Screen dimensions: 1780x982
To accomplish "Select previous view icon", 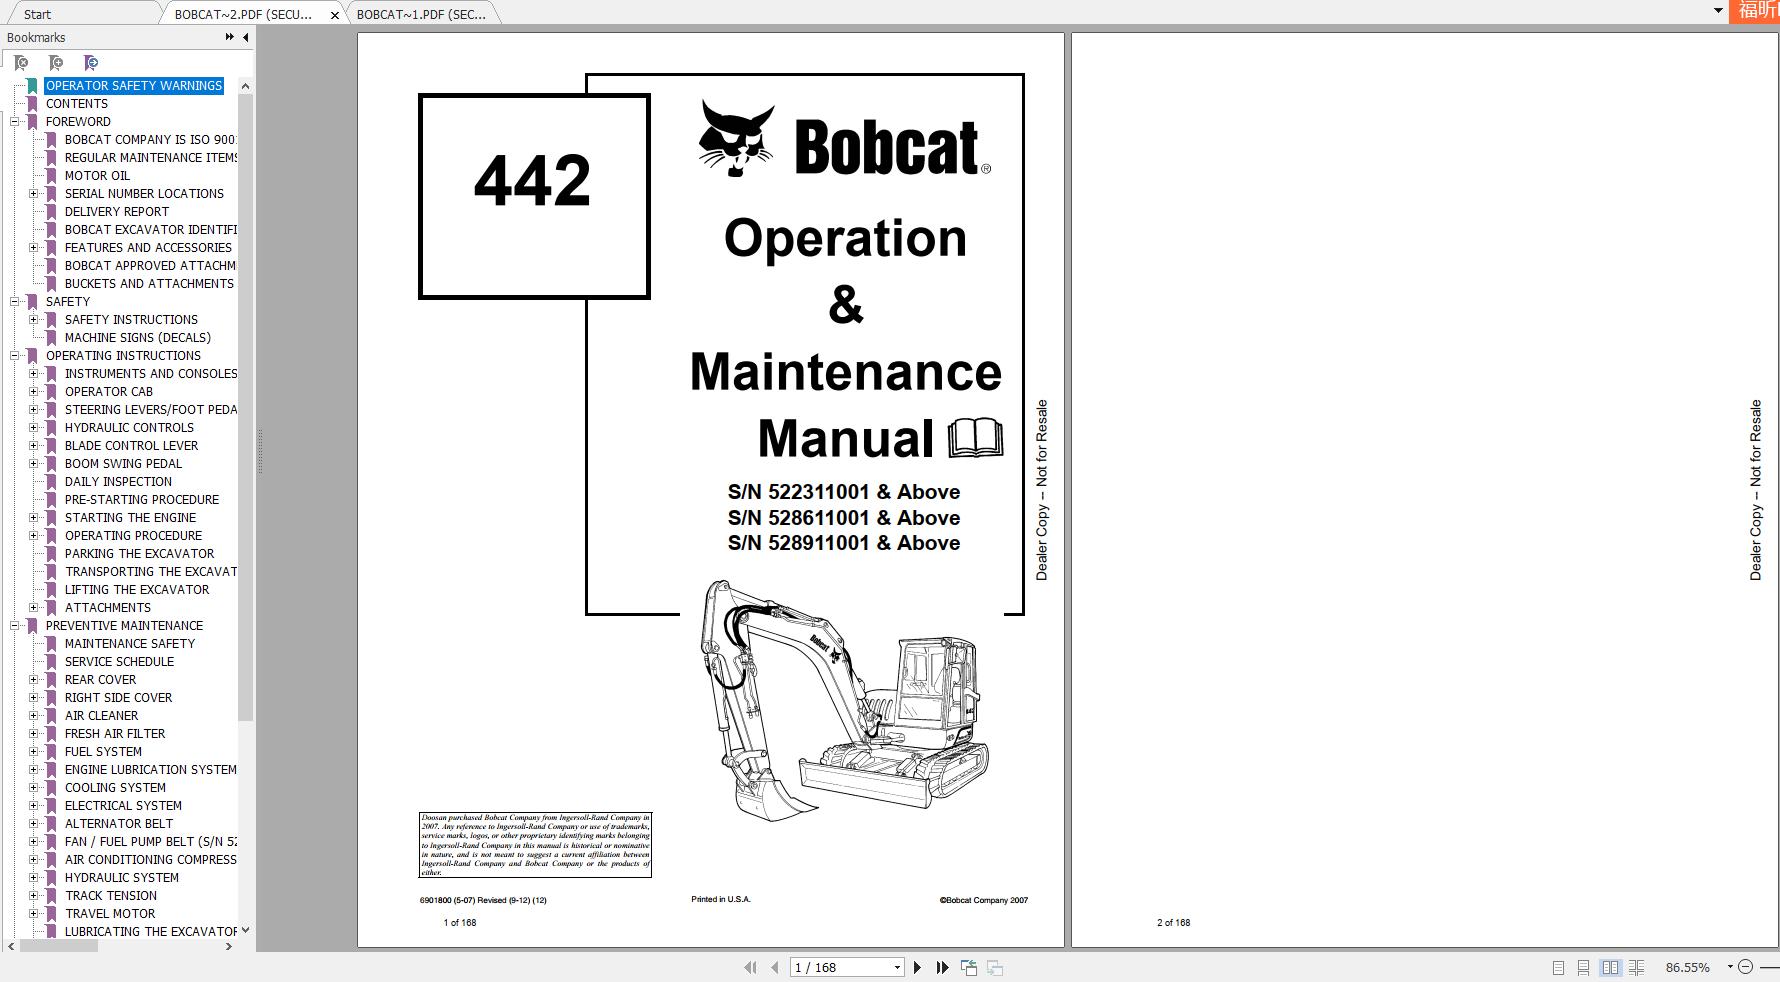I will coord(968,967).
